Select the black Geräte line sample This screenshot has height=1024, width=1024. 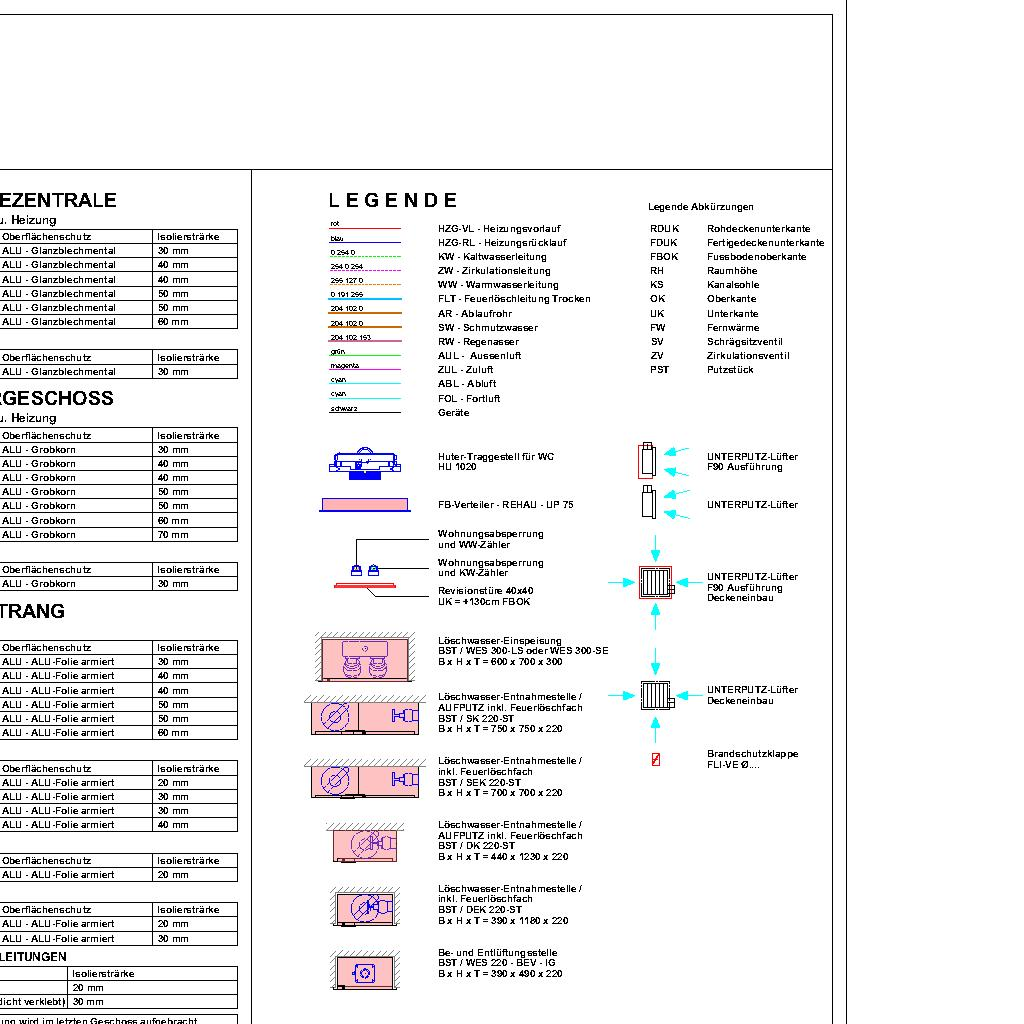365,412
